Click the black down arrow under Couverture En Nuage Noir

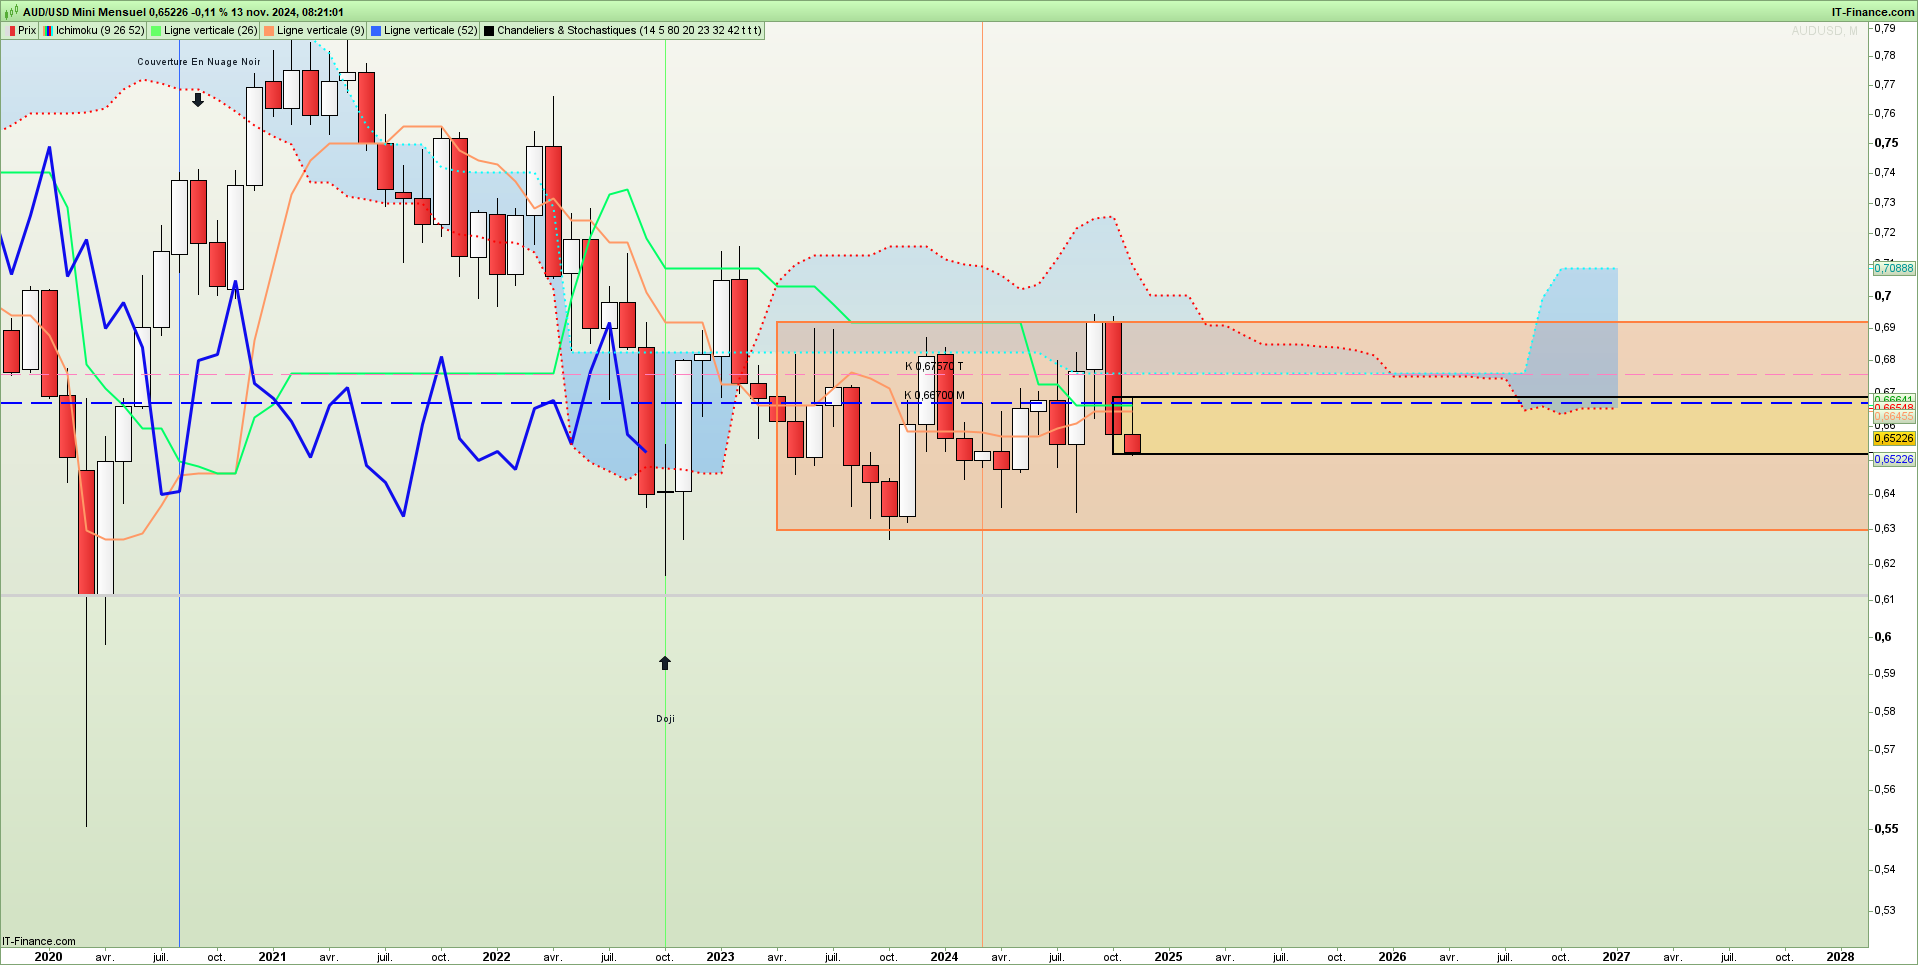[198, 100]
